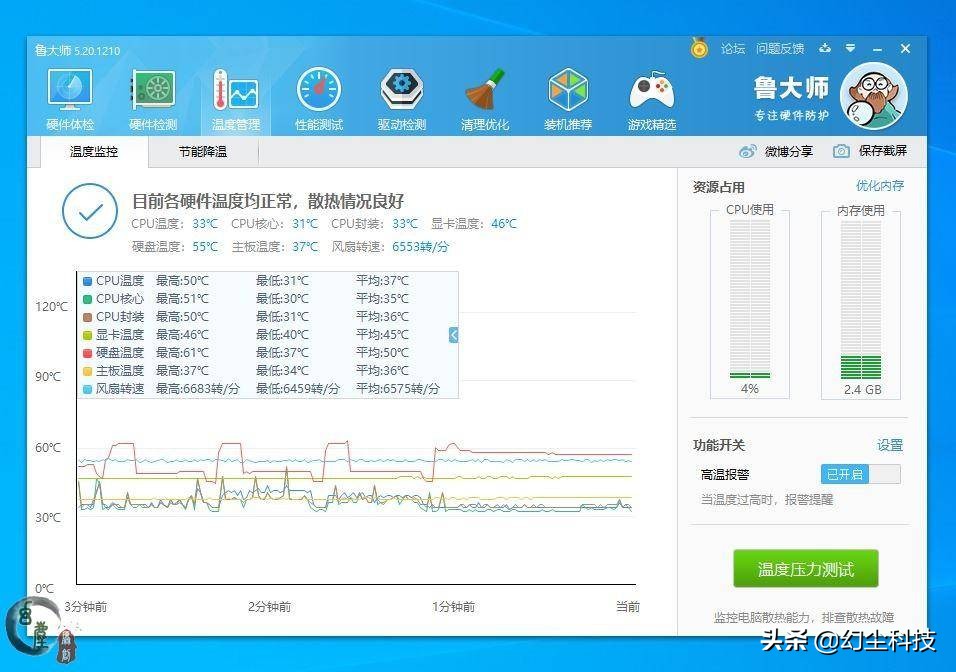The height and width of the screenshot is (672, 956).
Task: Start 清理优化 cleanup optimization
Action: (485, 97)
